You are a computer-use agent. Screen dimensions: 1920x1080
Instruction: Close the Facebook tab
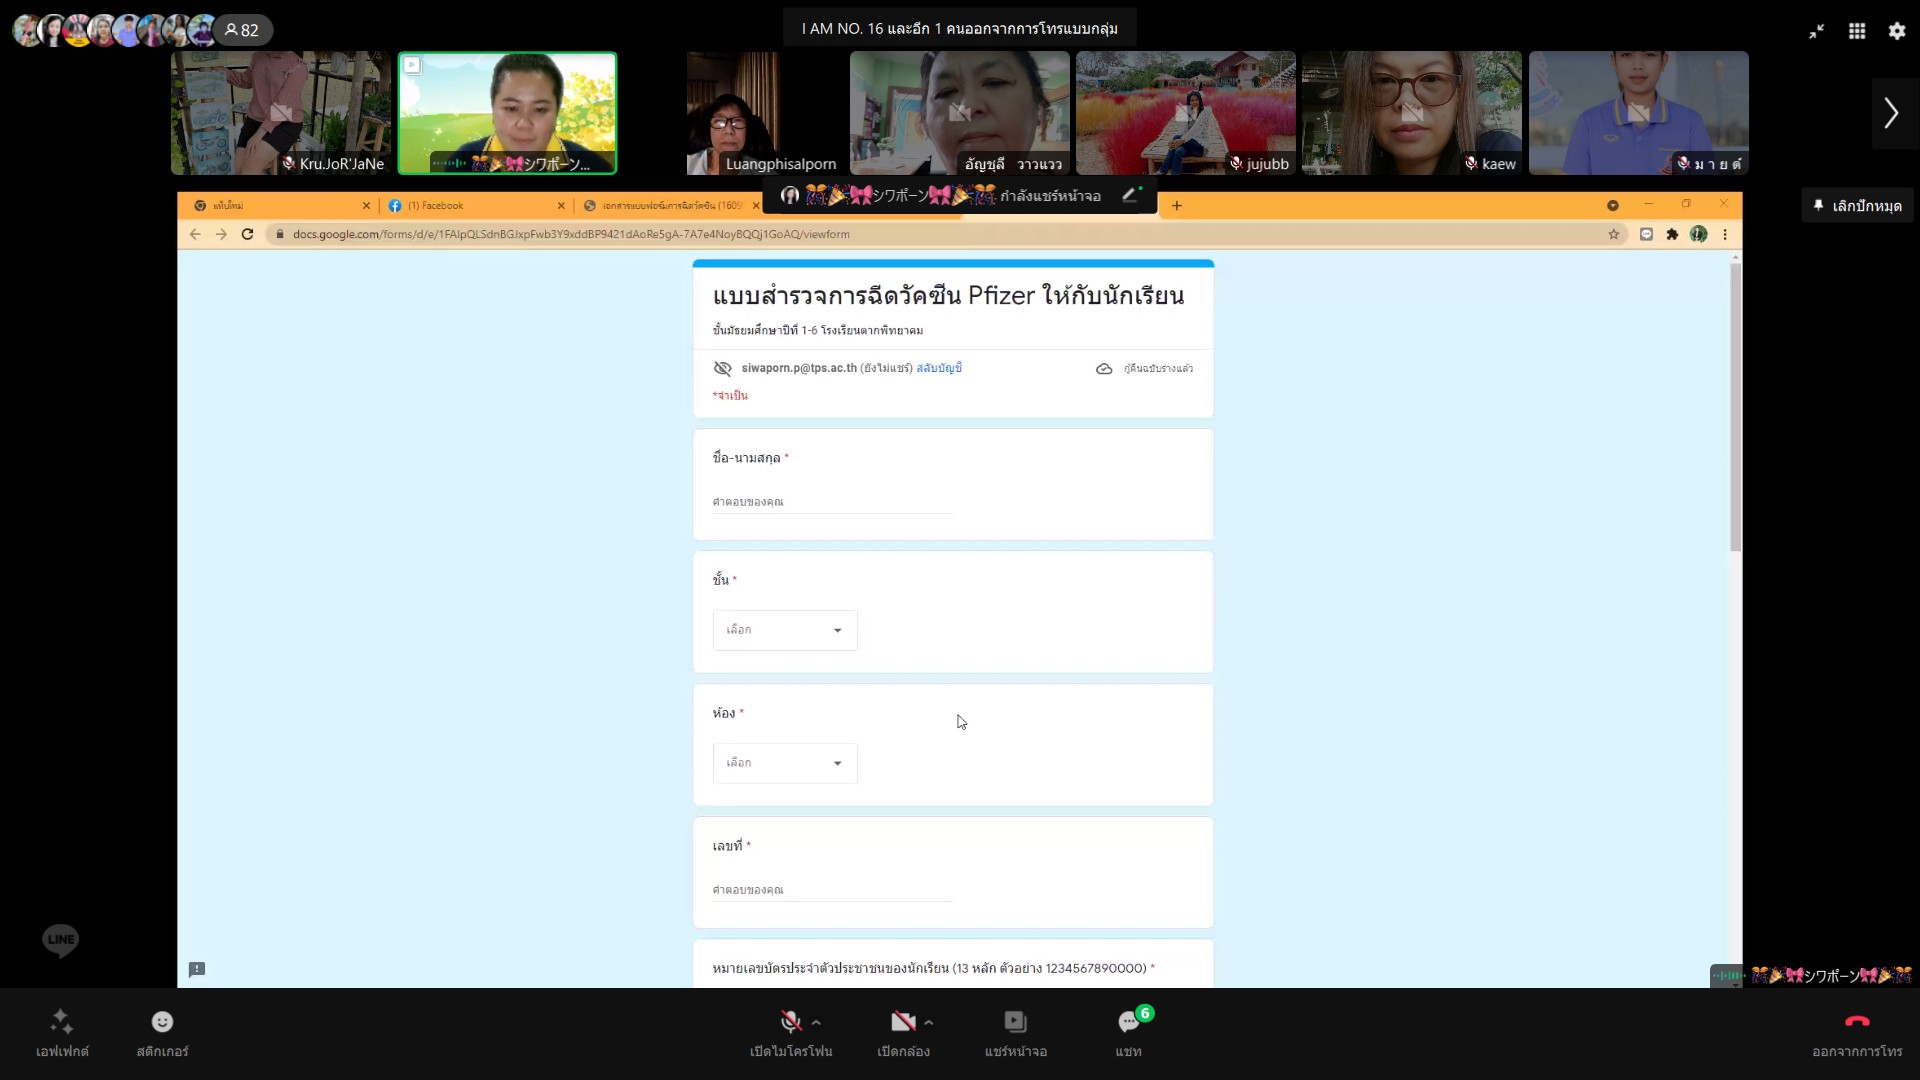[561, 206]
